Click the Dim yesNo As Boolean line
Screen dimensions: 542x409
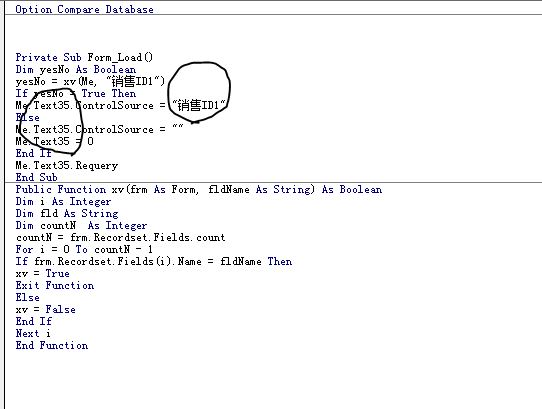76,69
